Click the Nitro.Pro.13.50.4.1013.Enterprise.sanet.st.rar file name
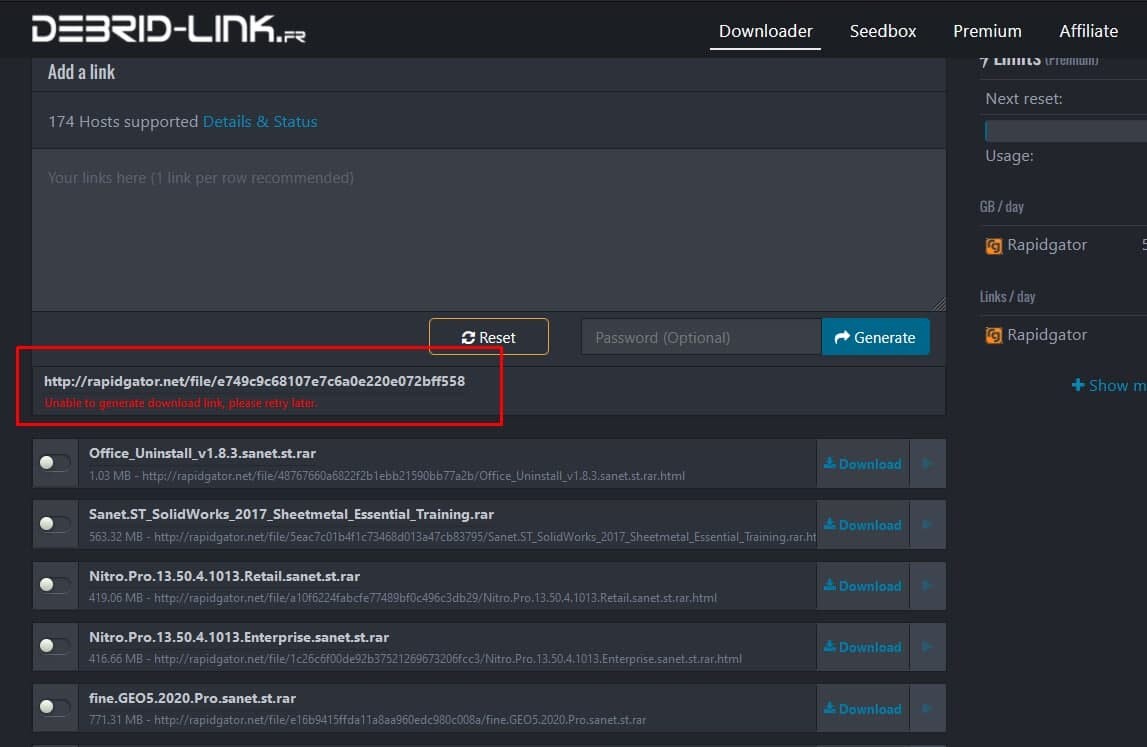The width and height of the screenshot is (1147, 747). pos(239,637)
